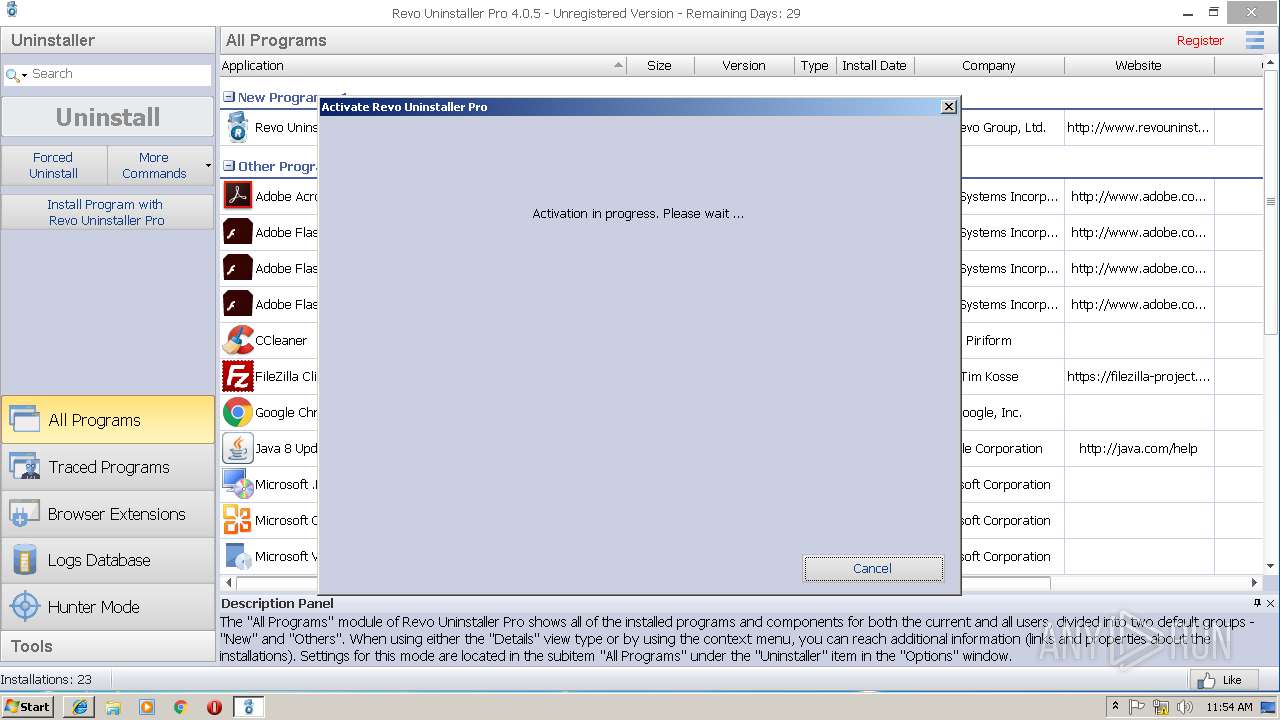
Task: Sort by the Company column
Action: [x=989, y=65]
